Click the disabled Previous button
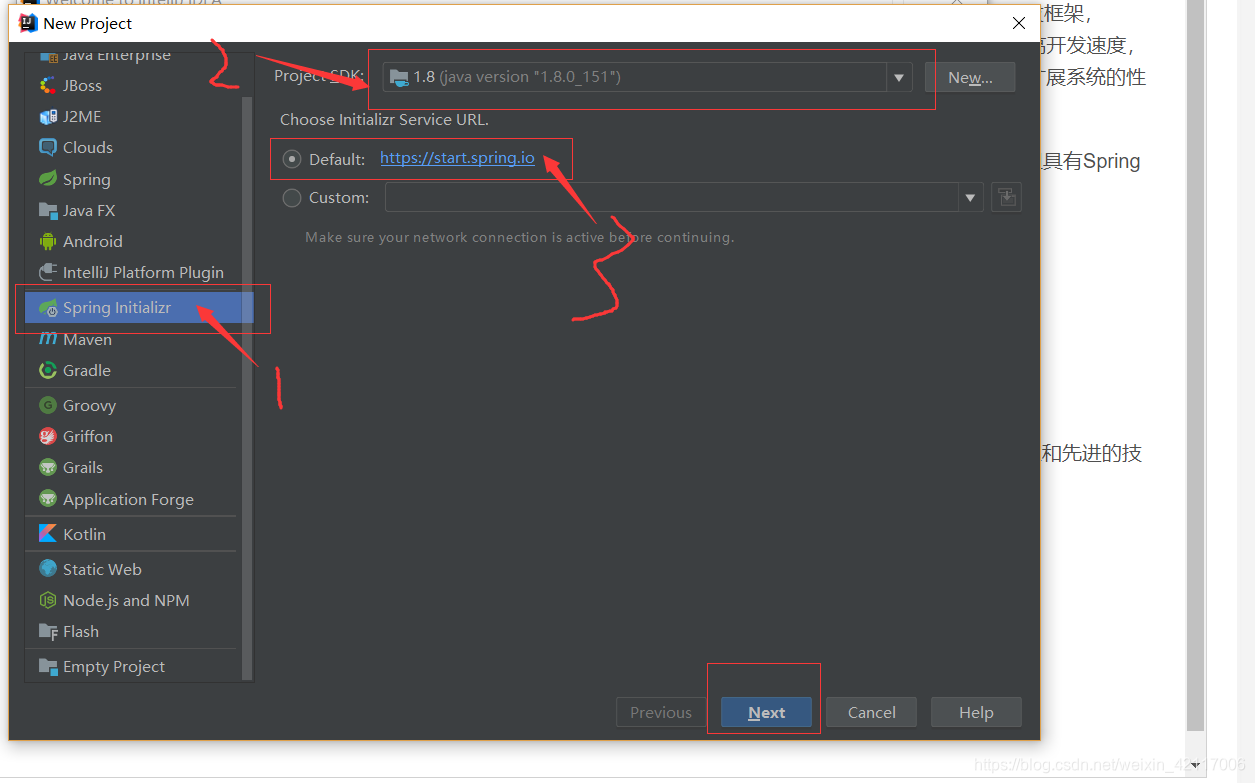The width and height of the screenshot is (1255, 783). click(661, 712)
